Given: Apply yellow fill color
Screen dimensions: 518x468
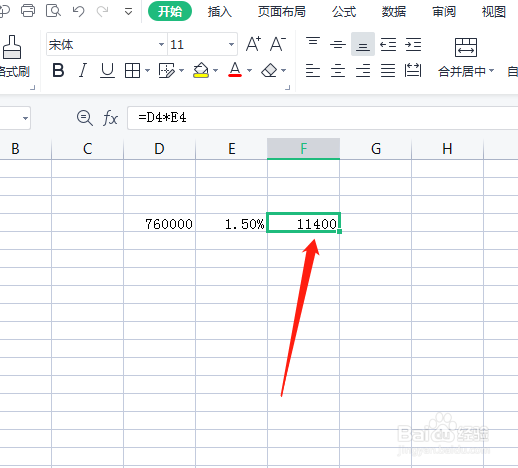Looking at the screenshot, I should coord(201,70).
